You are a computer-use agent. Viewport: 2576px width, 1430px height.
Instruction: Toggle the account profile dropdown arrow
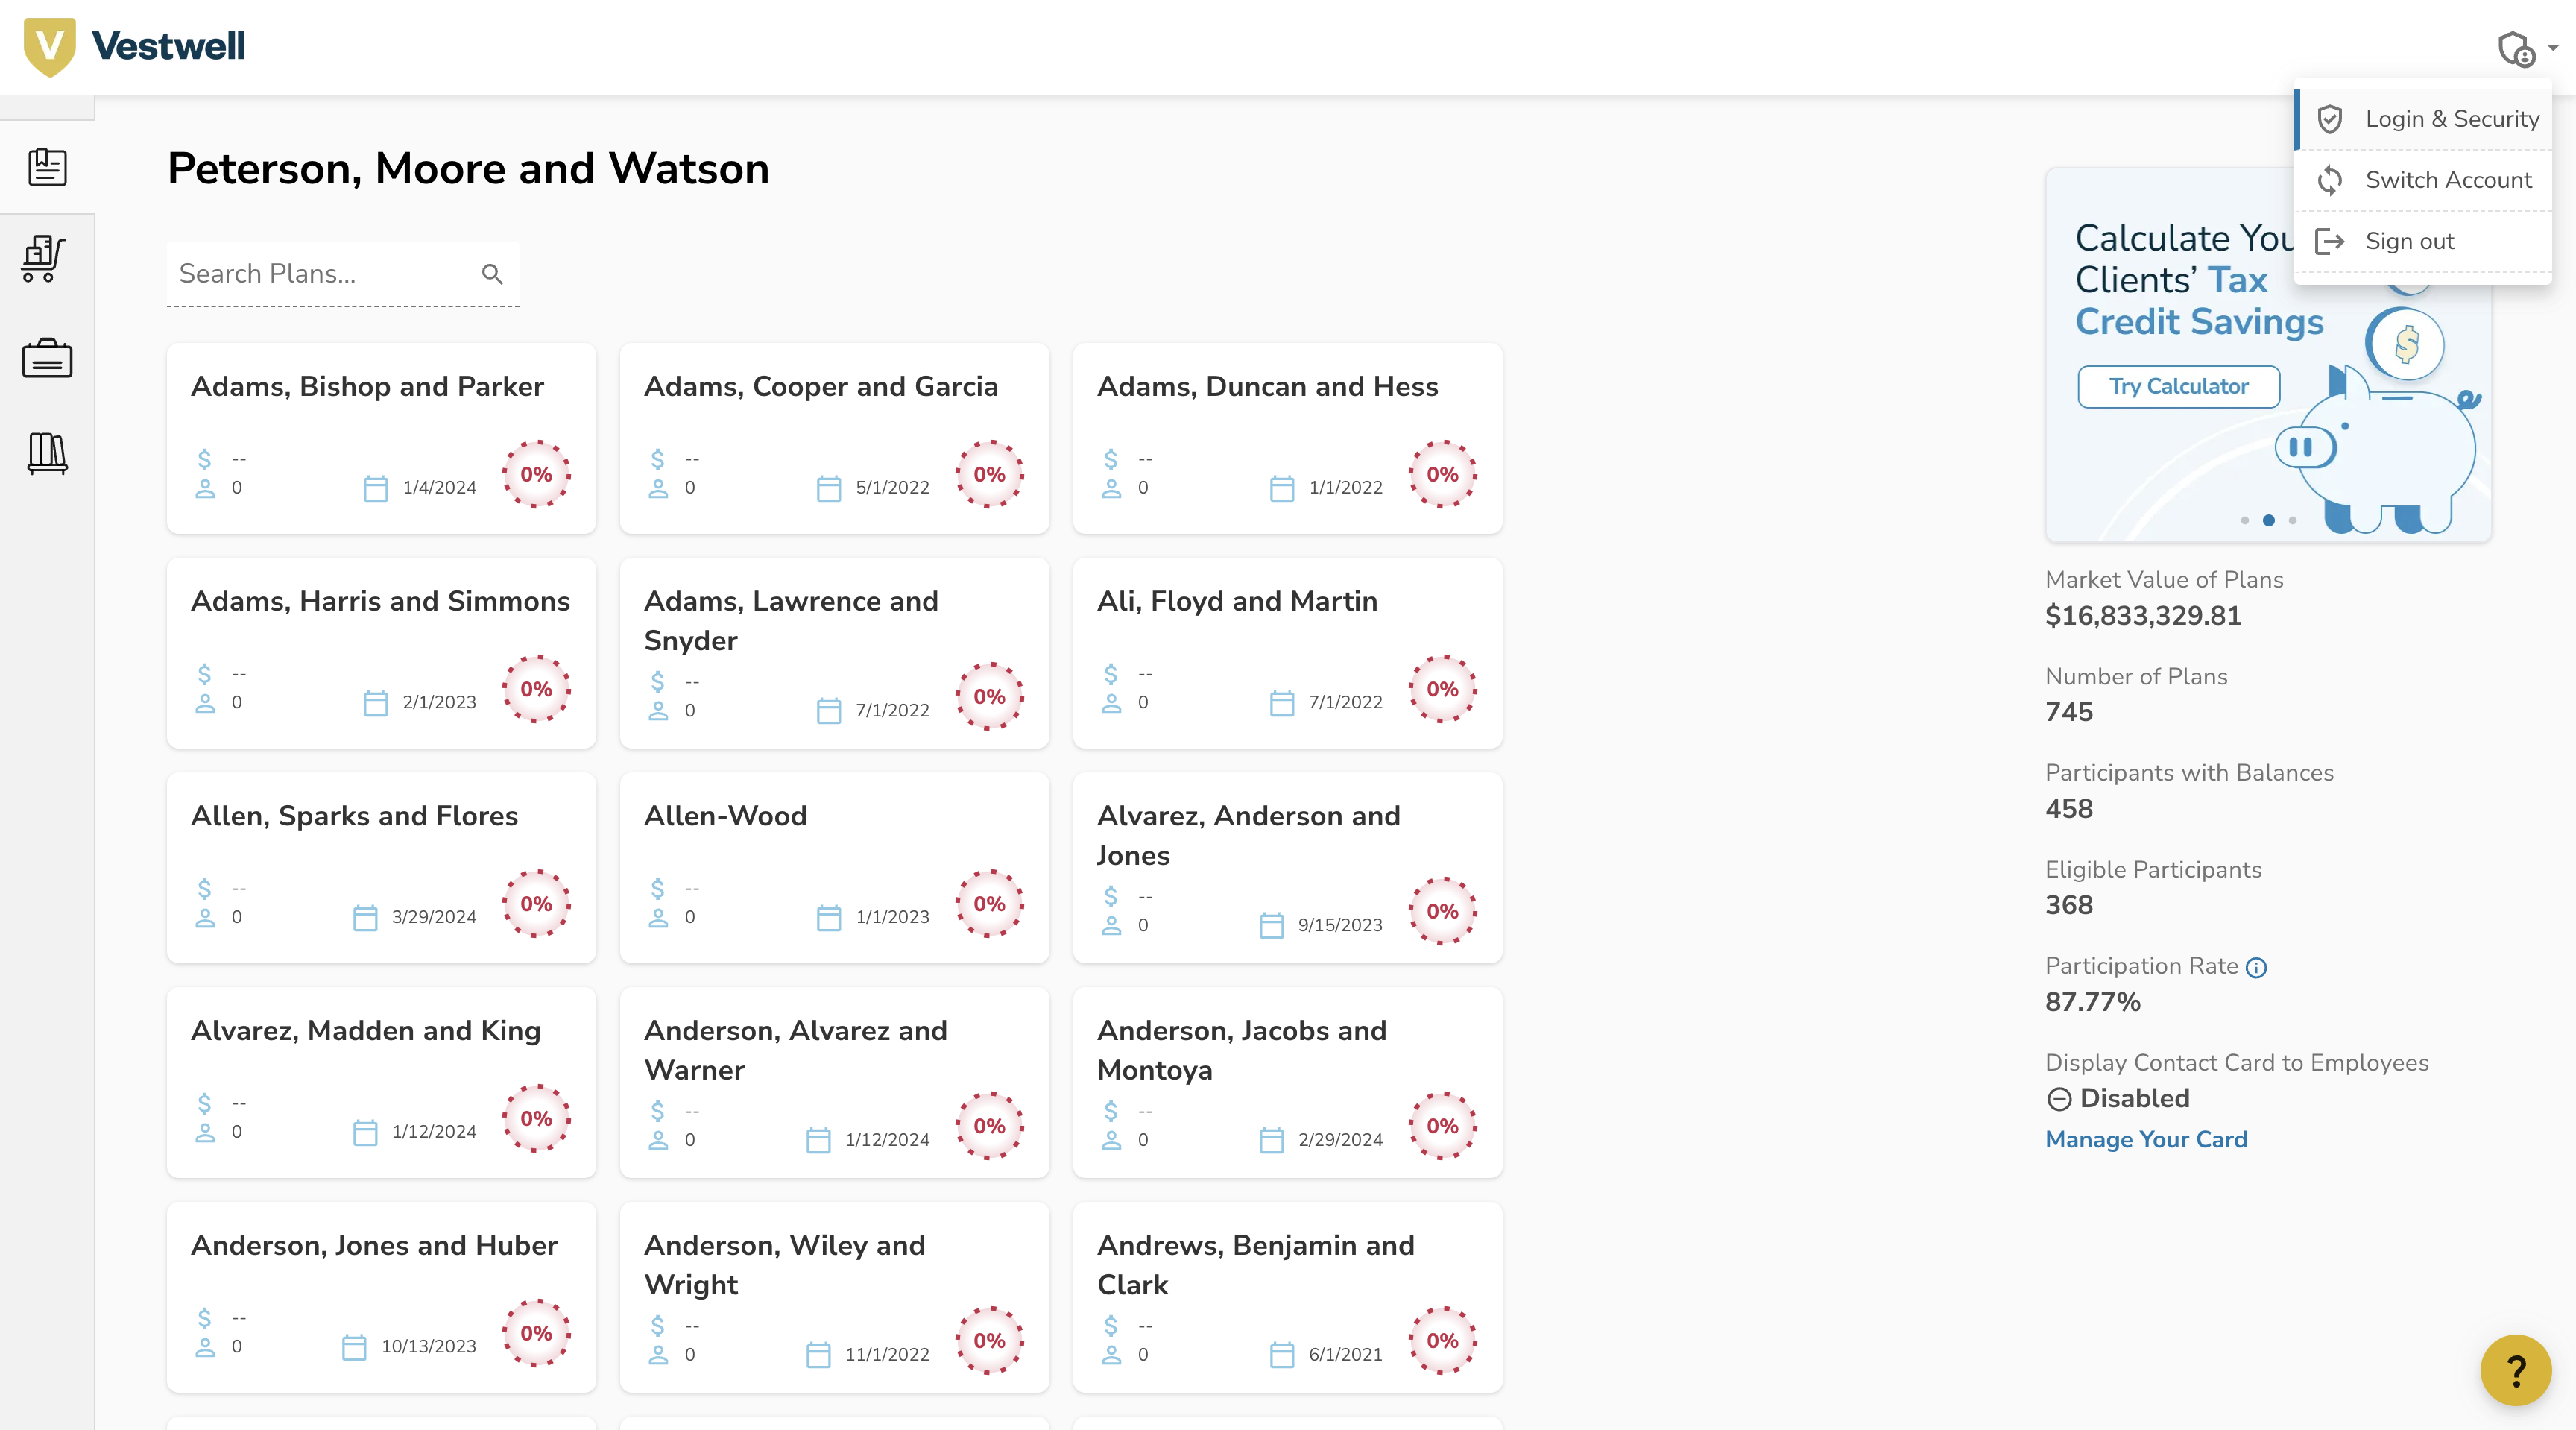tap(2553, 47)
